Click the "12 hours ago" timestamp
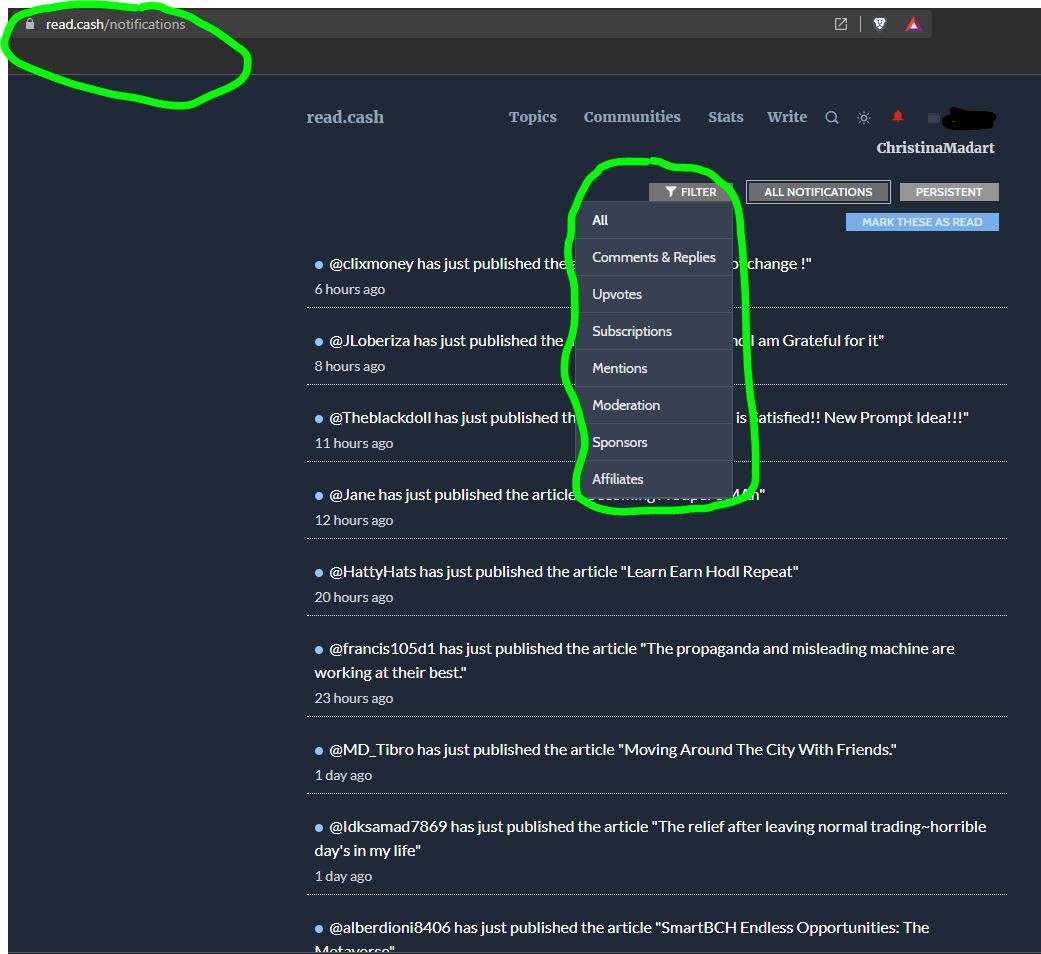Screen dimensions: 1041x954 coord(354,520)
